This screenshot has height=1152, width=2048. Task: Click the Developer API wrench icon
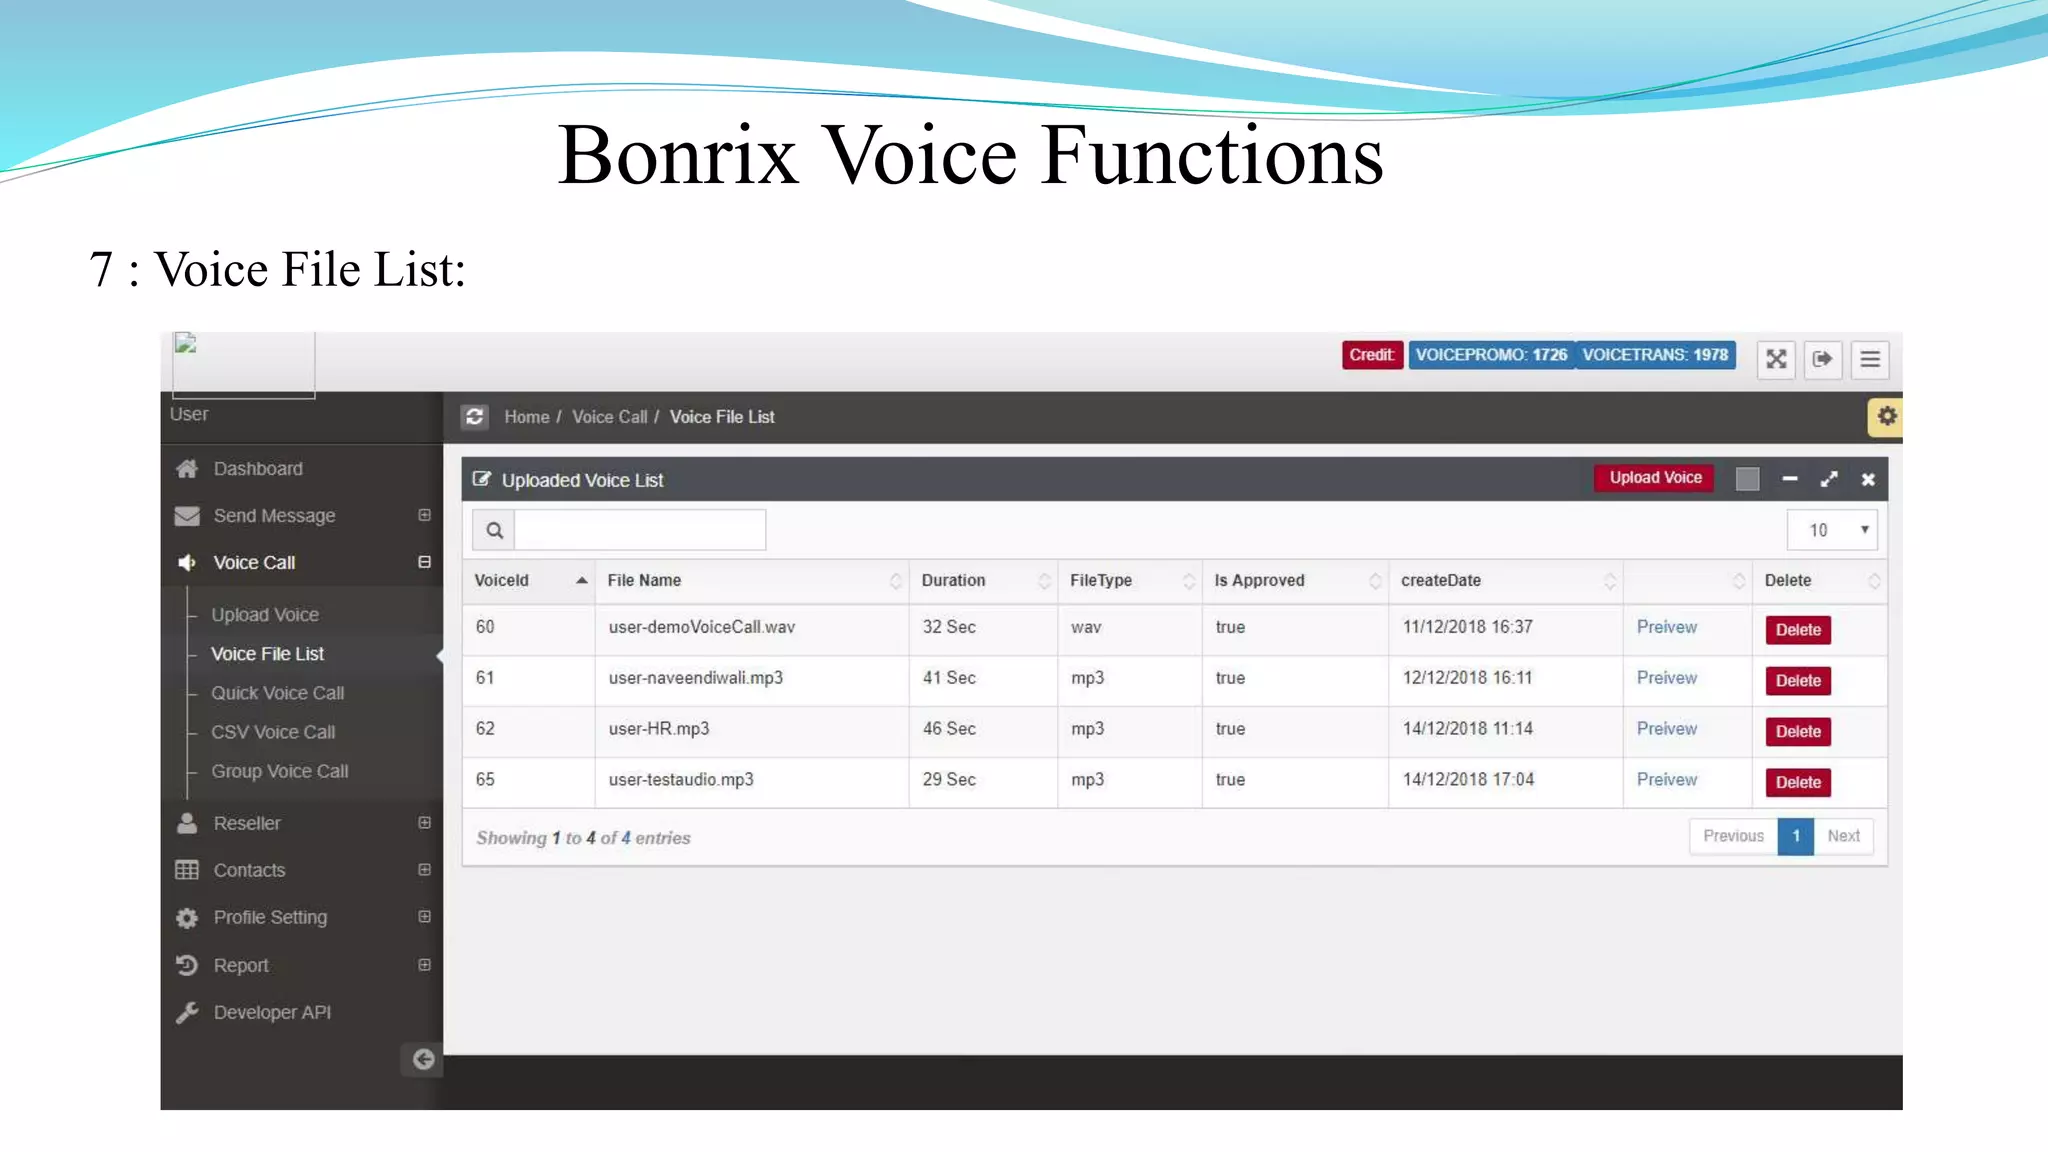(x=187, y=1012)
